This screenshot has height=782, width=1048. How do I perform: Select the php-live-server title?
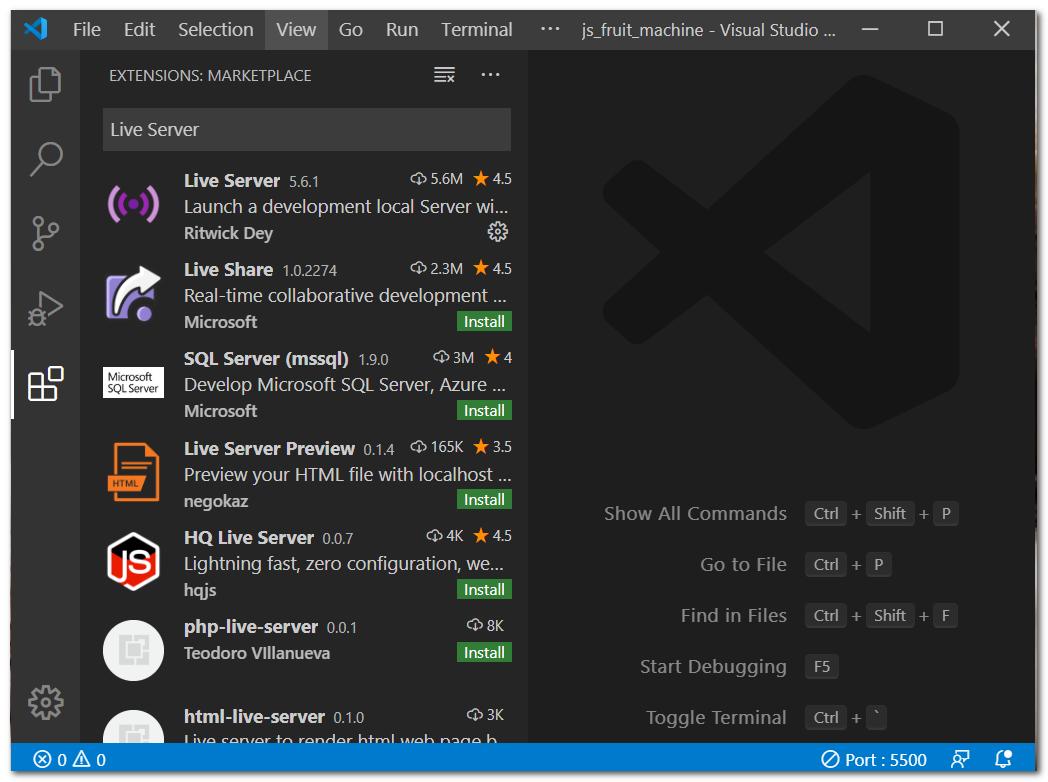[x=251, y=627]
